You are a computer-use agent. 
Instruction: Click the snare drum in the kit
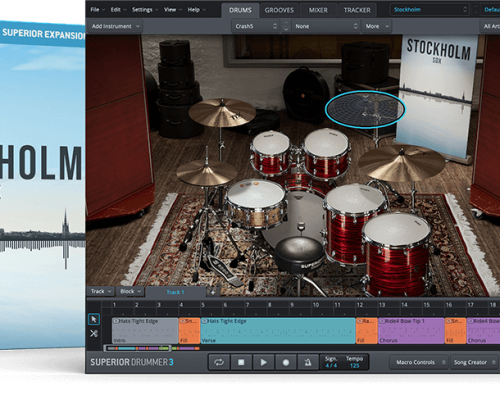[256, 203]
